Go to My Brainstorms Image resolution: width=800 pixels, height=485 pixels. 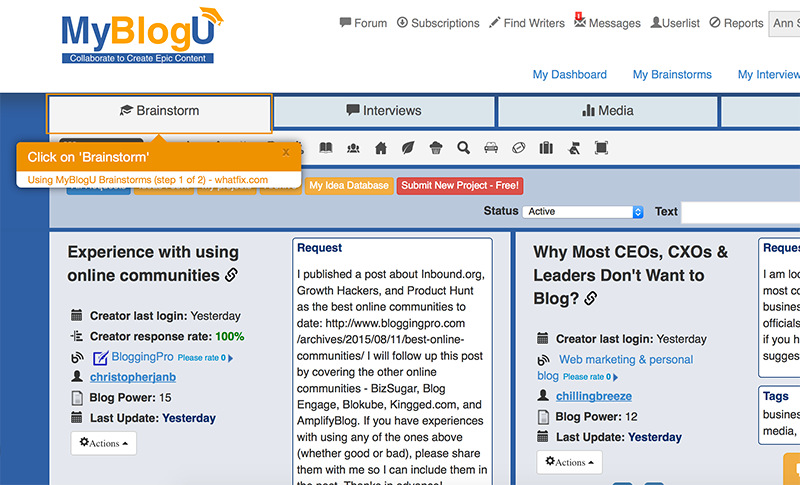pyautogui.click(x=672, y=74)
